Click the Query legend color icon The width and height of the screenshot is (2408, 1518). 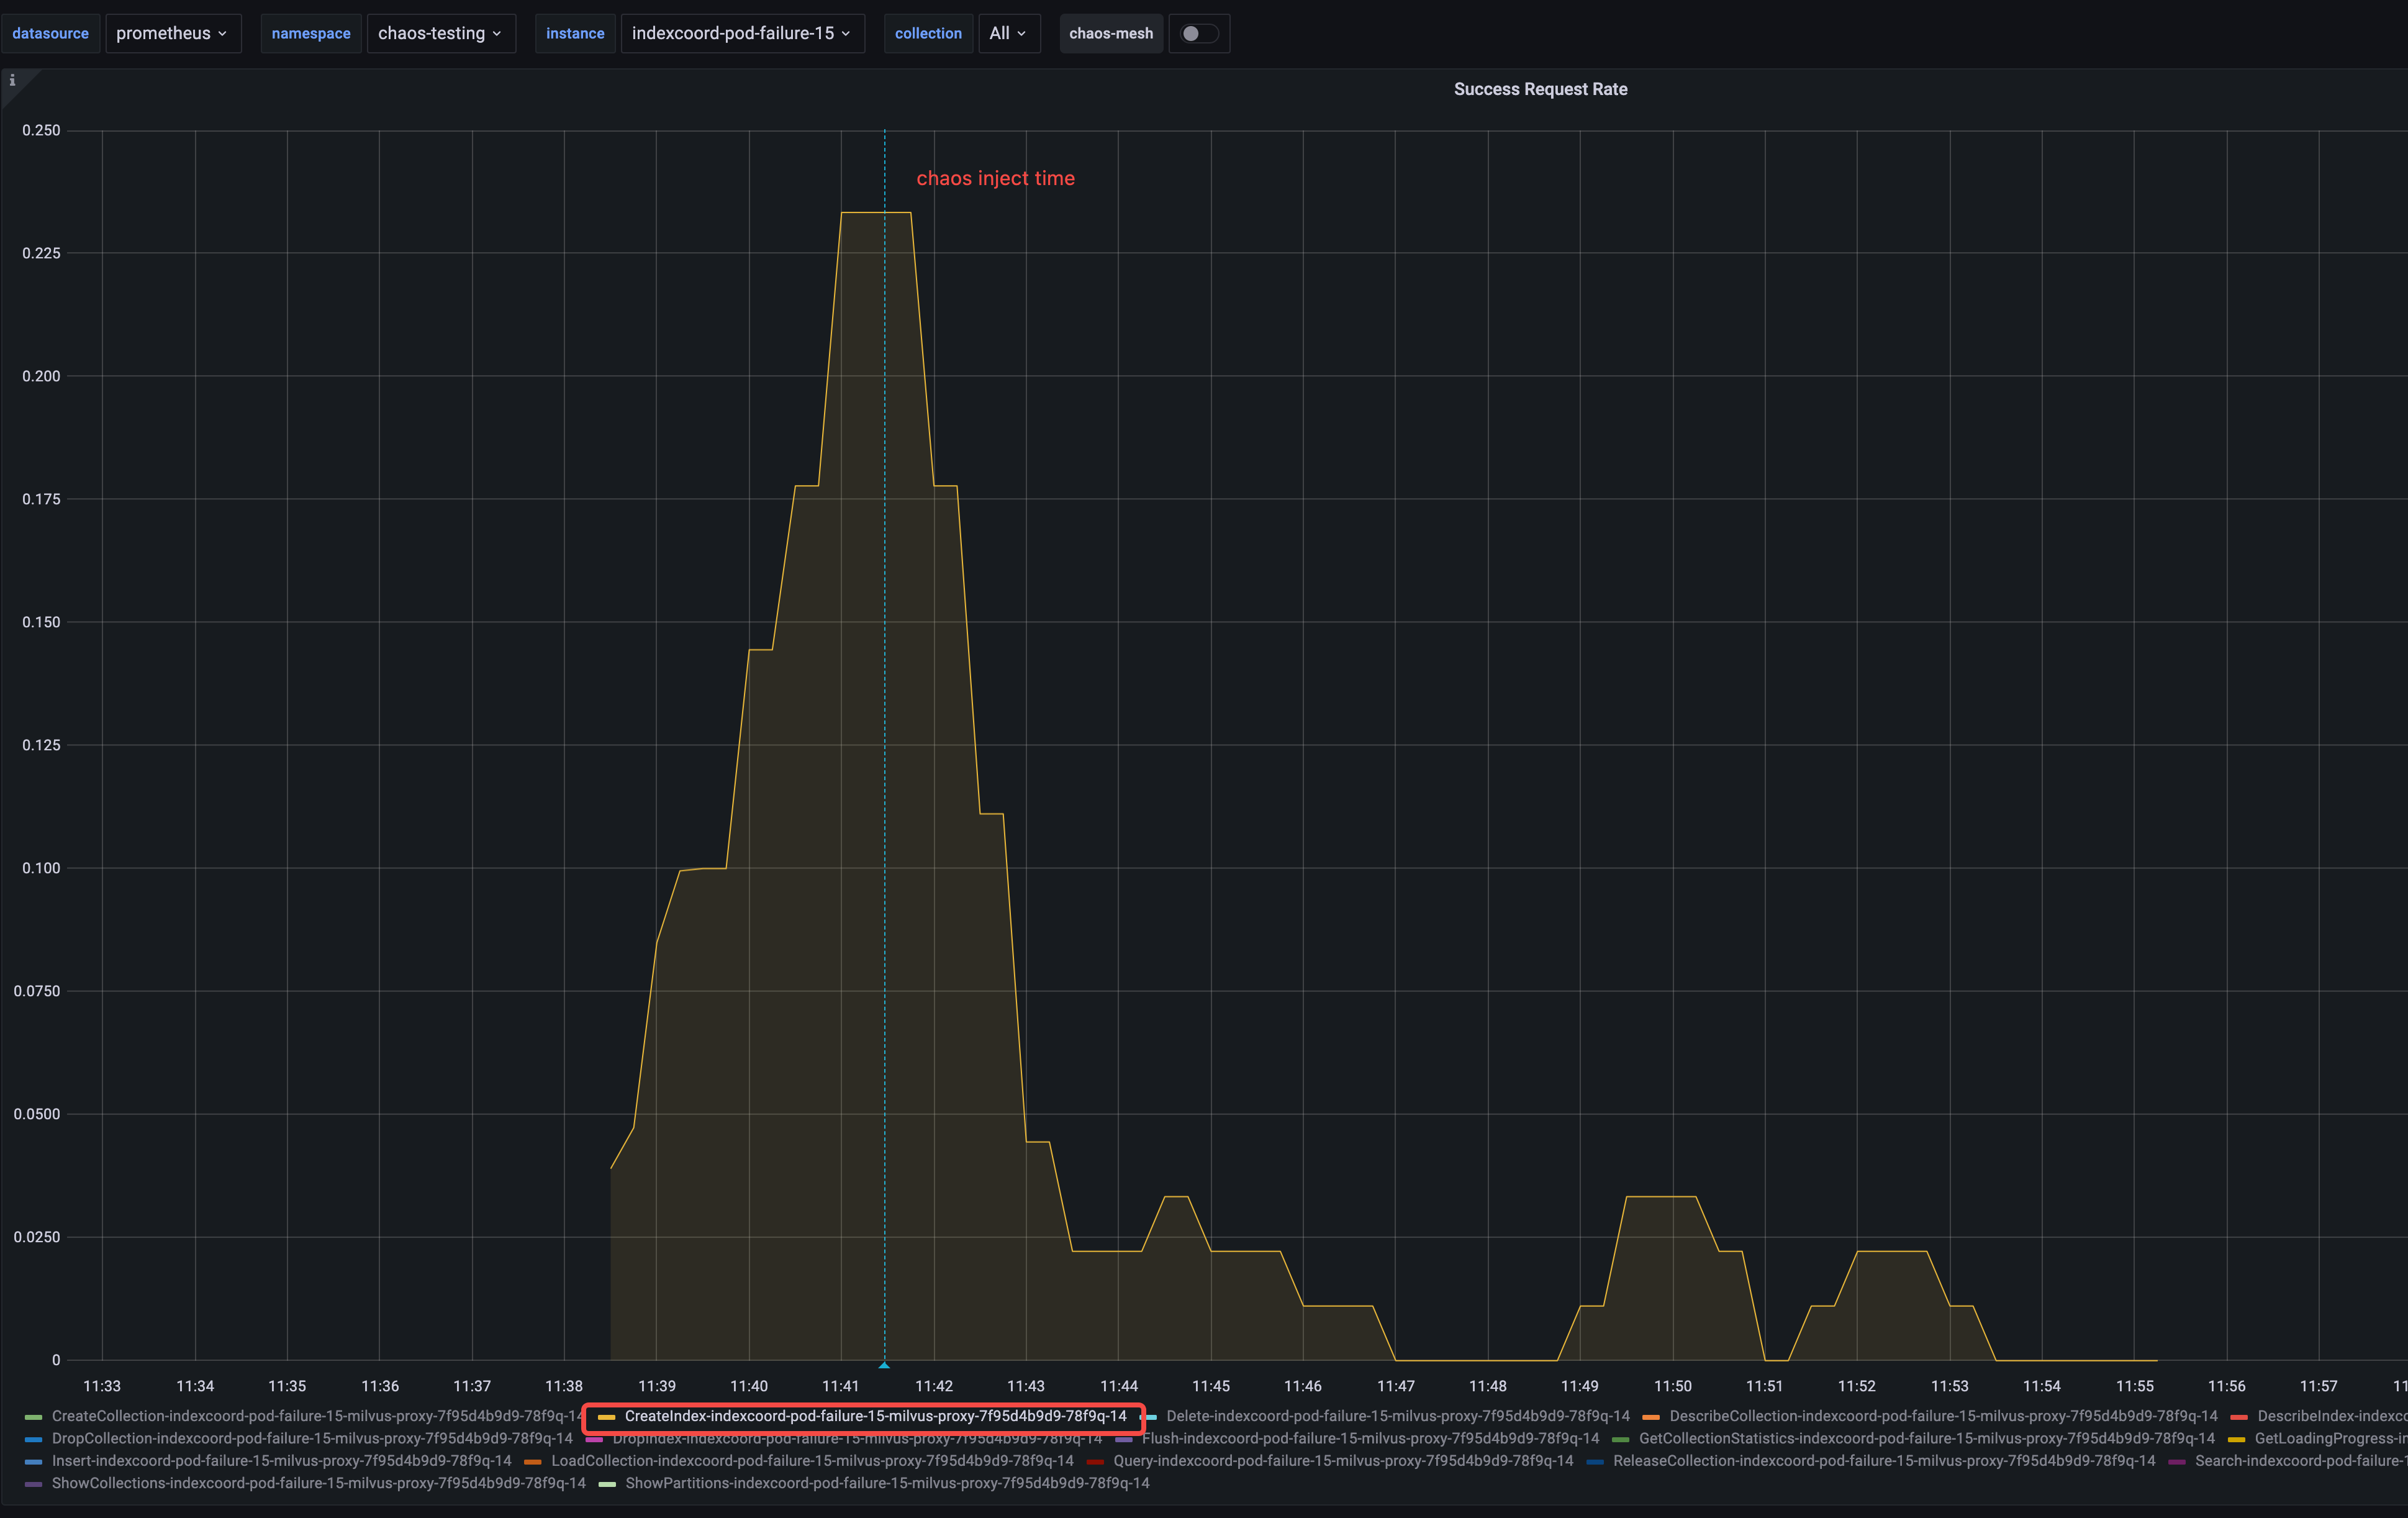1095,1461
